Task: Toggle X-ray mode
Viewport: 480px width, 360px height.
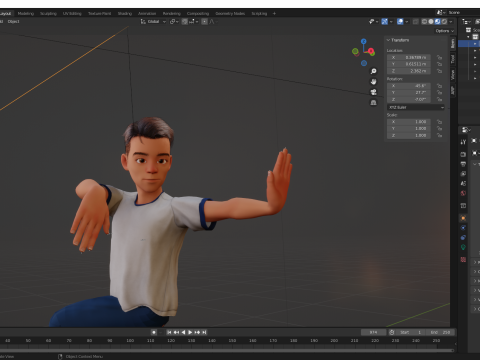Action: tap(416, 21)
